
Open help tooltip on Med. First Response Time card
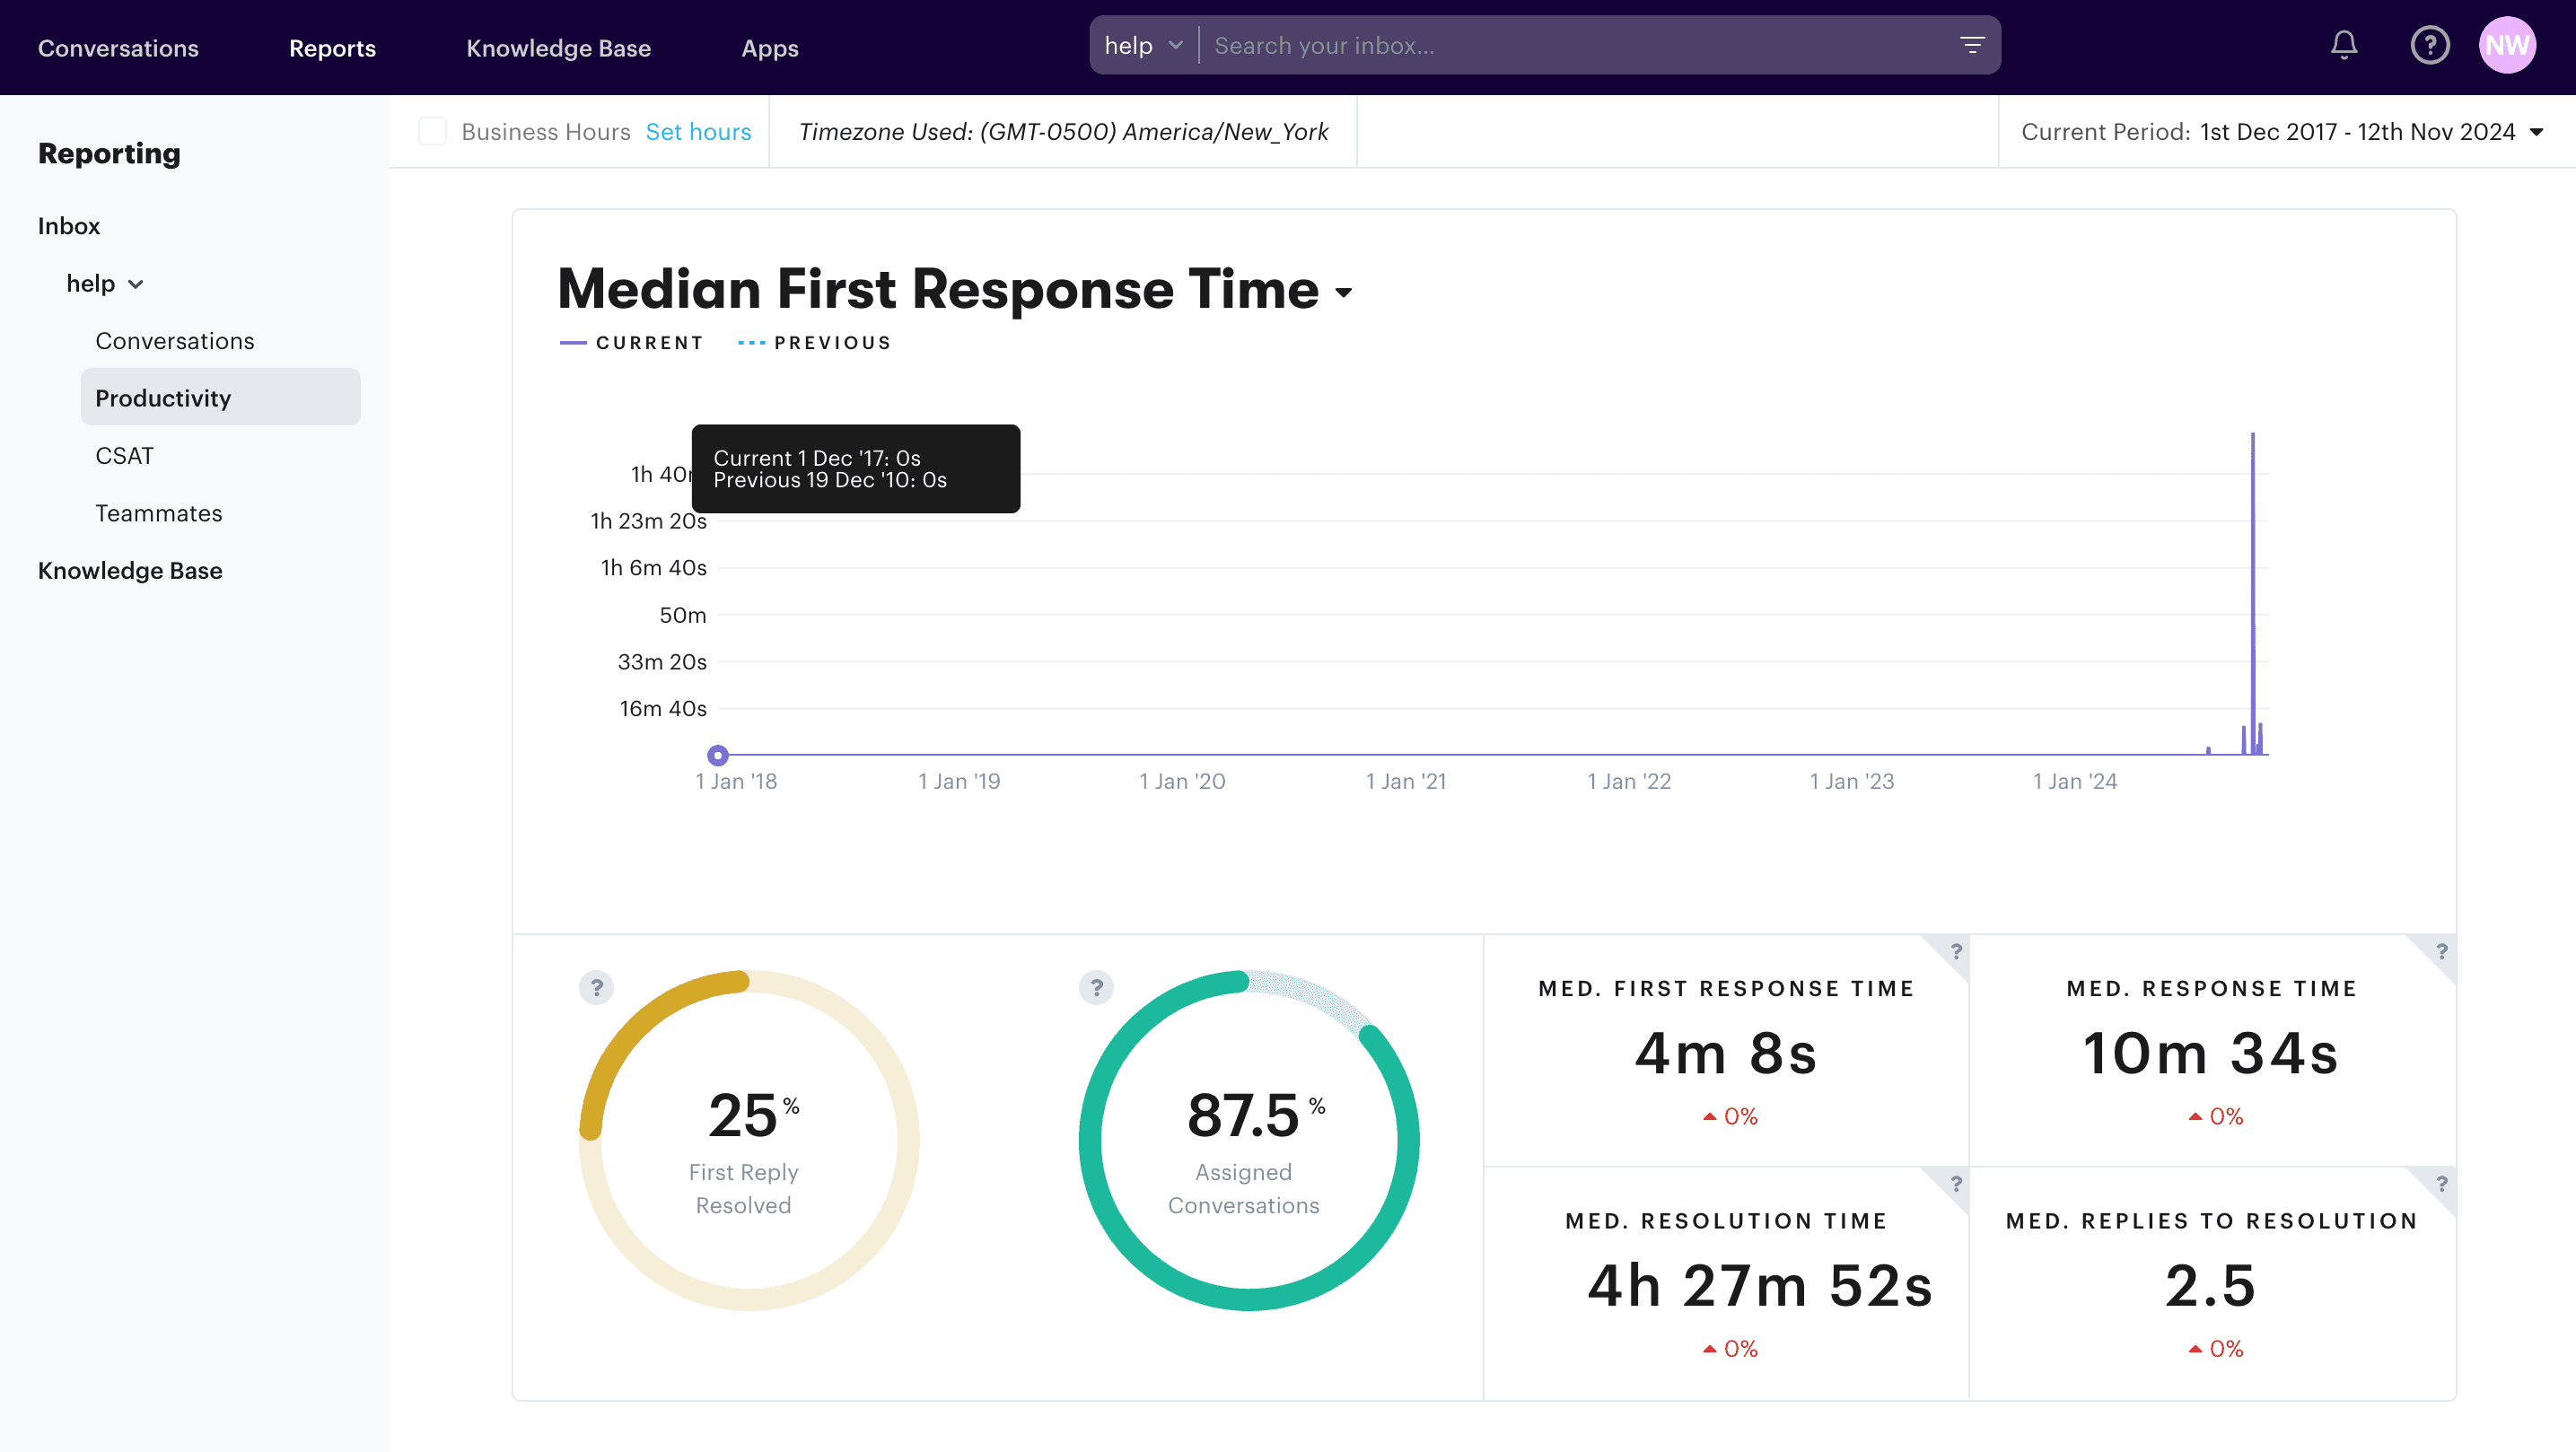1955,951
